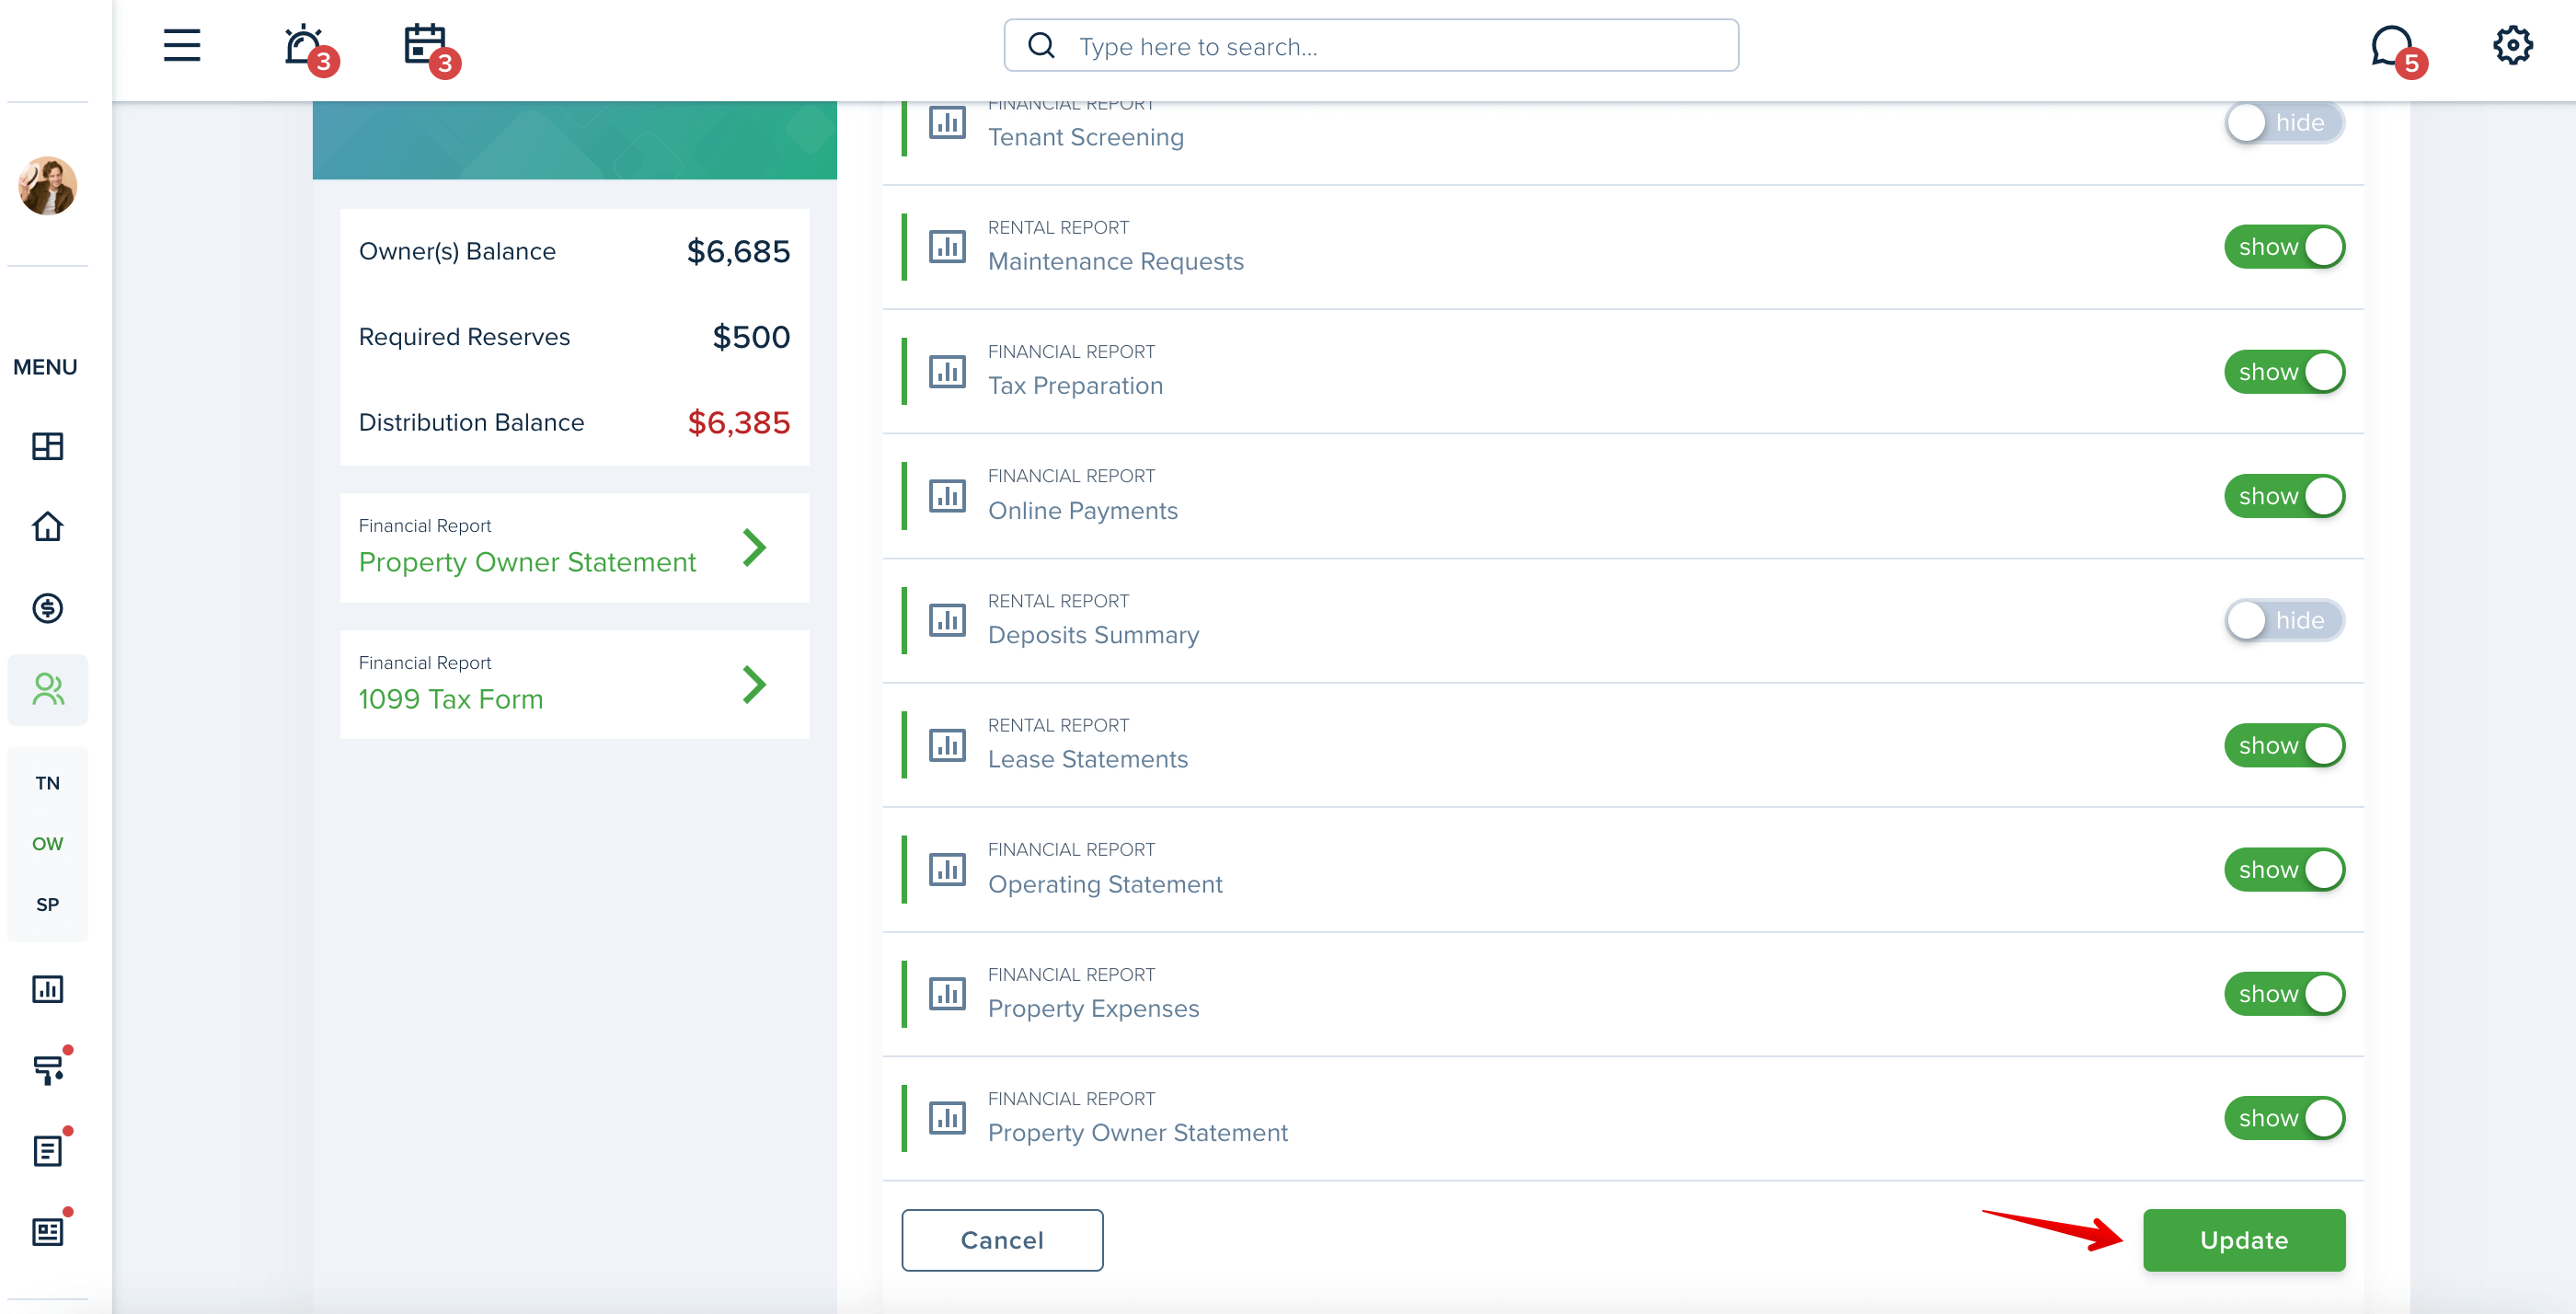Open the documents notes icon
Image resolution: width=2576 pixels, height=1314 pixels.
click(47, 1151)
